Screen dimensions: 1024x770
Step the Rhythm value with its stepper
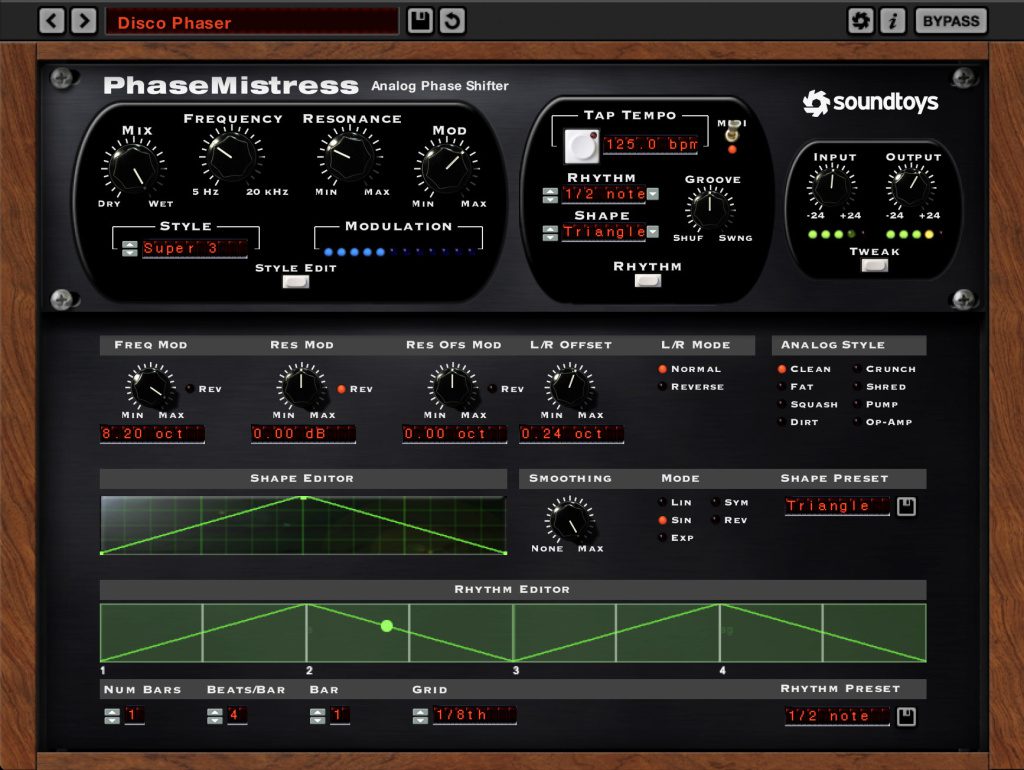[x=550, y=195]
